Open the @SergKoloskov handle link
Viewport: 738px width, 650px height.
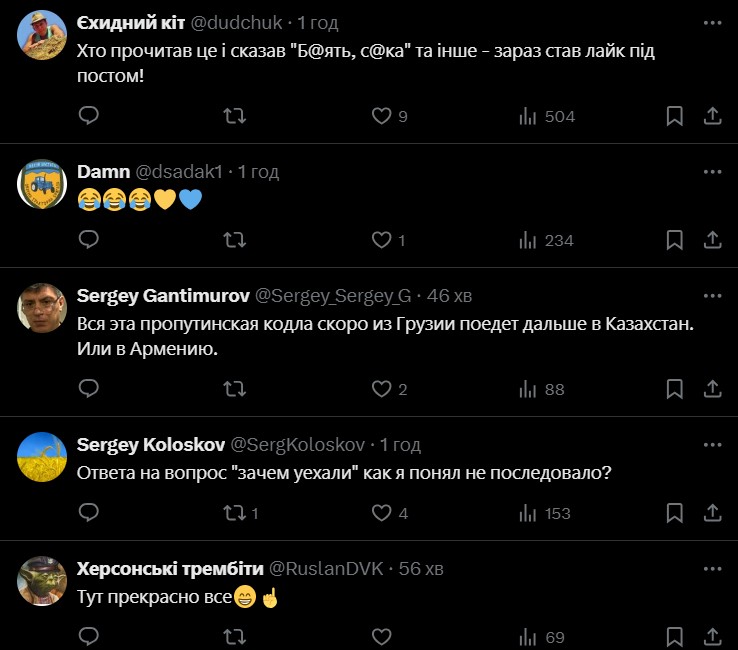(298, 444)
